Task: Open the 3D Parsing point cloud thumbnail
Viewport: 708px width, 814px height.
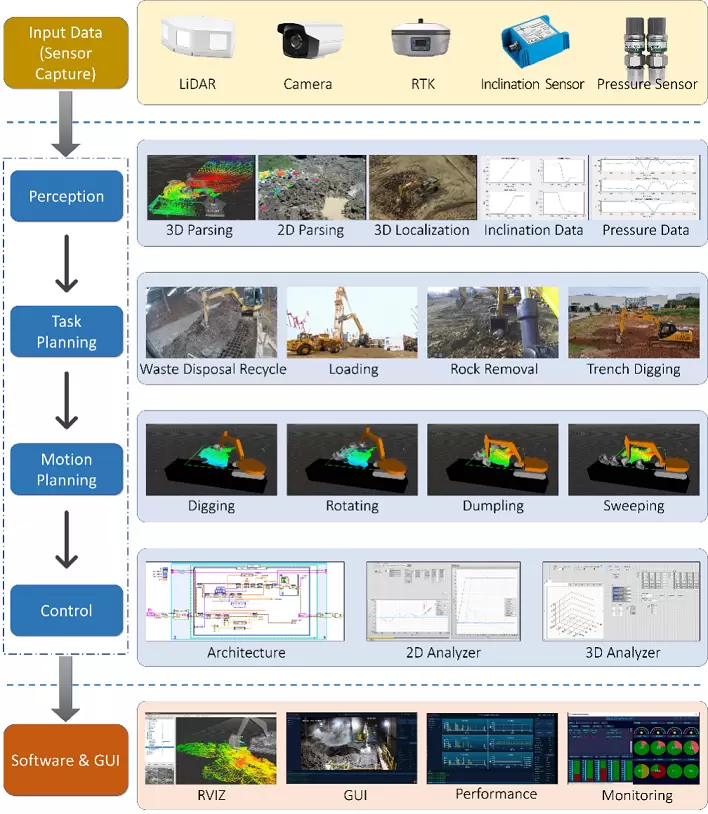Action: (x=199, y=187)
